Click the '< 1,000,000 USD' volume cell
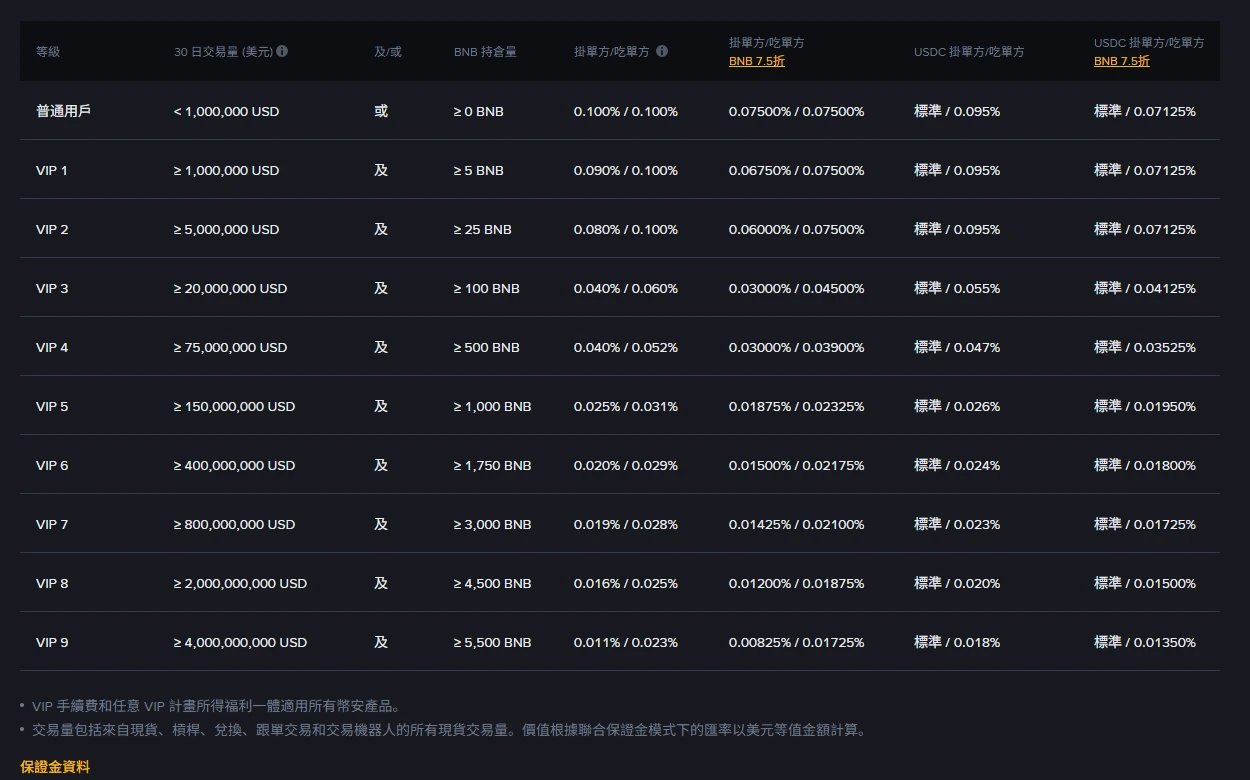 (x=226, y=111)
